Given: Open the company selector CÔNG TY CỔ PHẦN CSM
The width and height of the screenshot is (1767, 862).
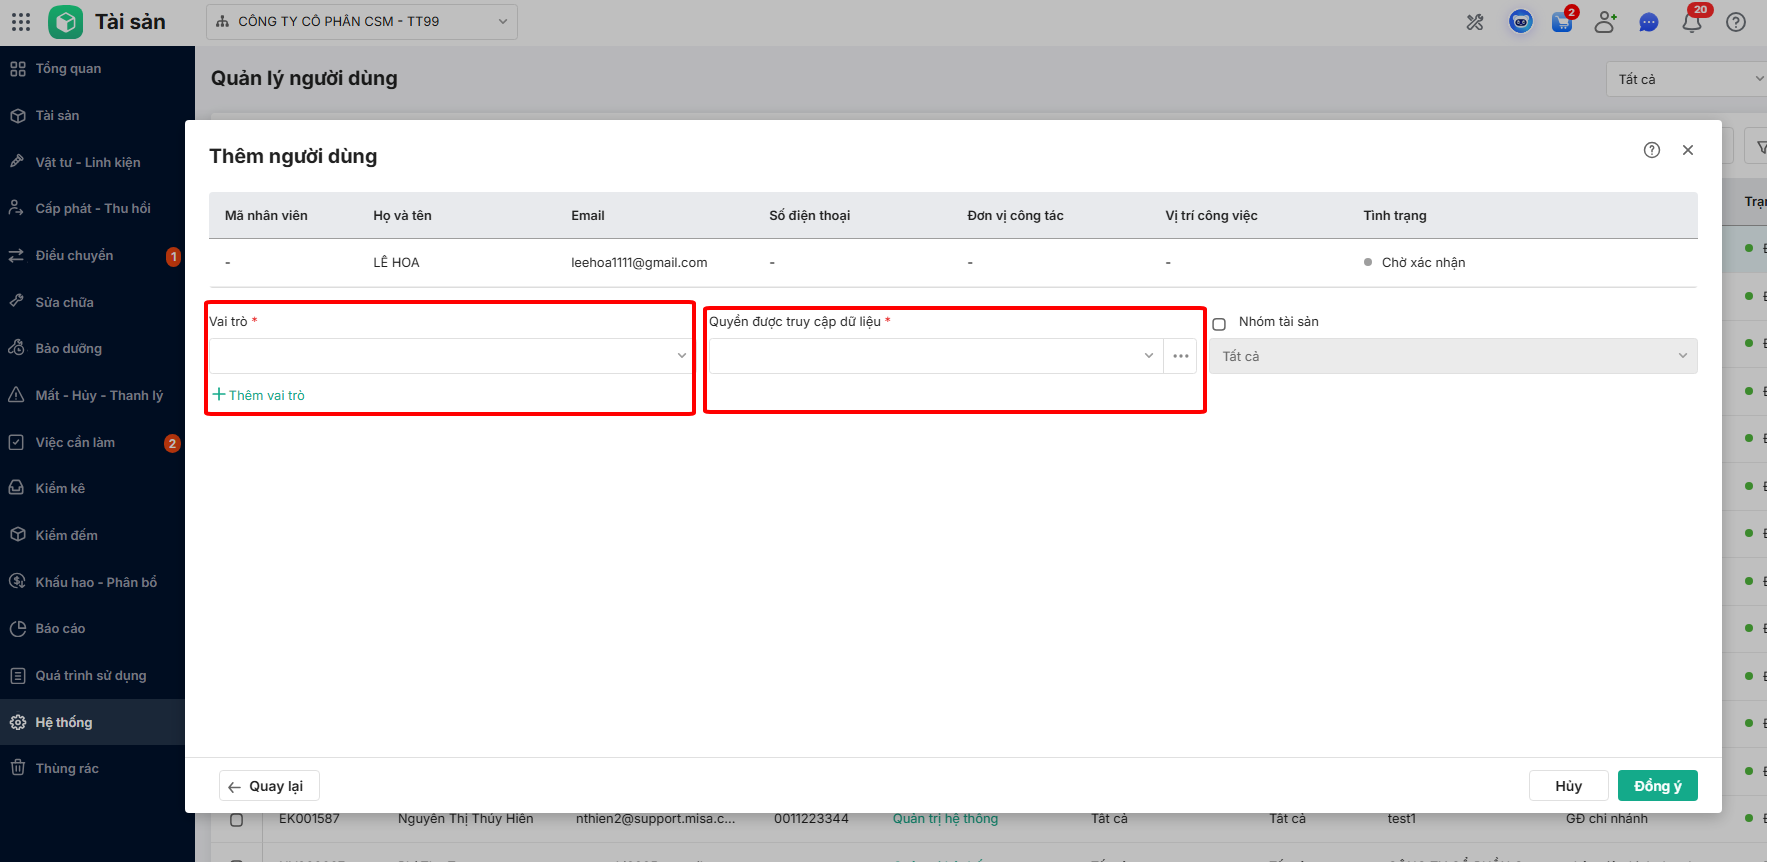Looking at the screenshot, I should coord(362,22).
